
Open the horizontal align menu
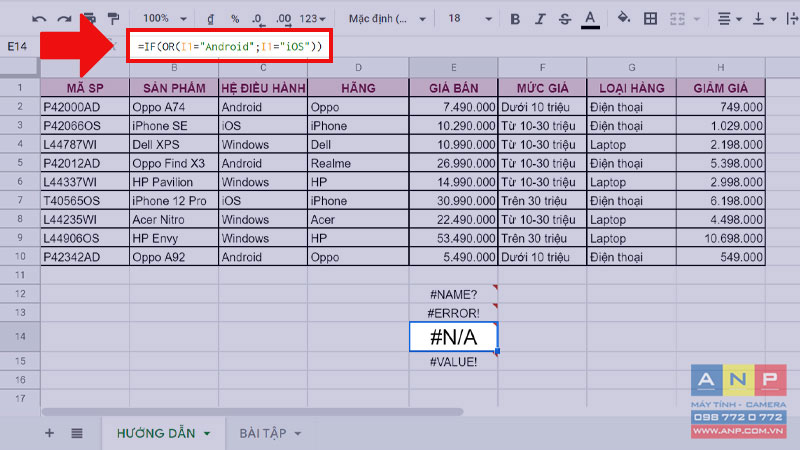click(729, 19)
